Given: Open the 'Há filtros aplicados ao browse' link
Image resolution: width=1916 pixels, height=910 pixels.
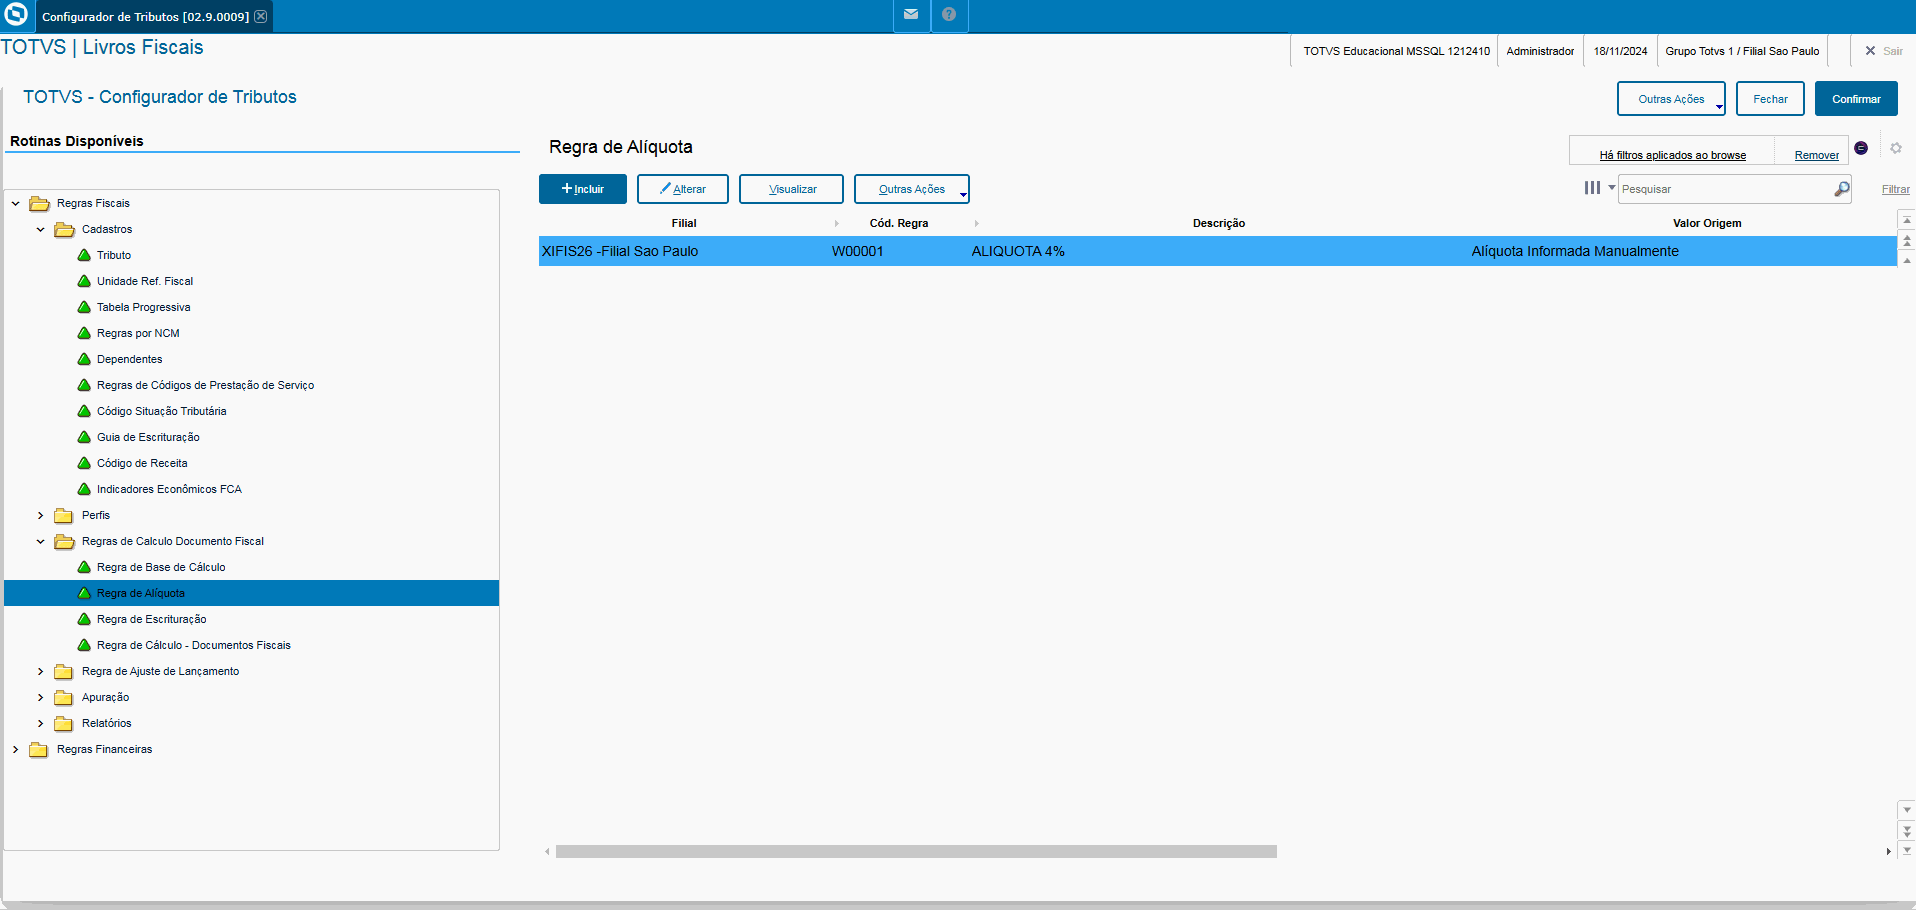Looking at the screenshot, I should [x=1672, y=155].
